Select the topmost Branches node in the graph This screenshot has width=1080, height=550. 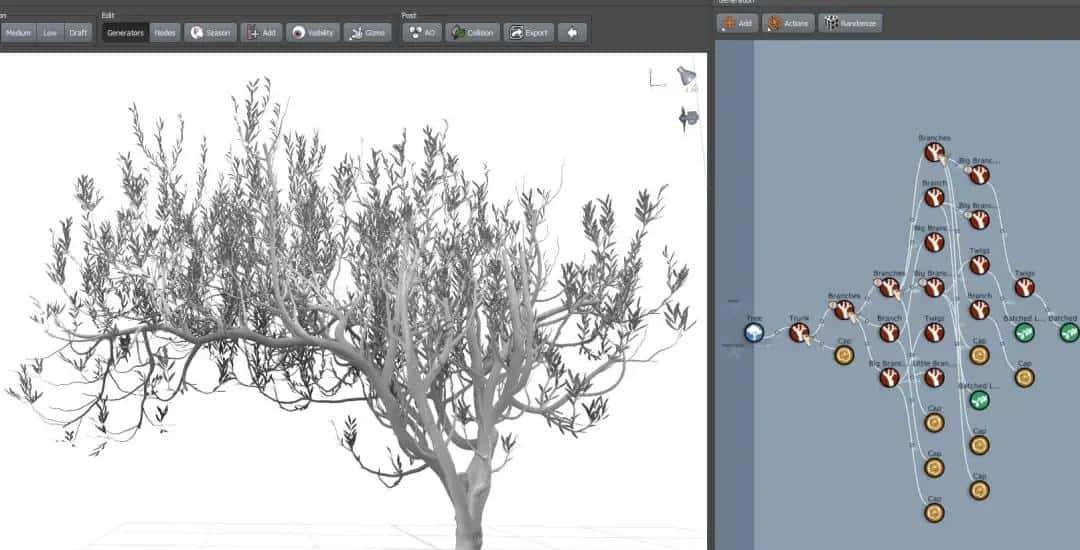click(934, 151)
